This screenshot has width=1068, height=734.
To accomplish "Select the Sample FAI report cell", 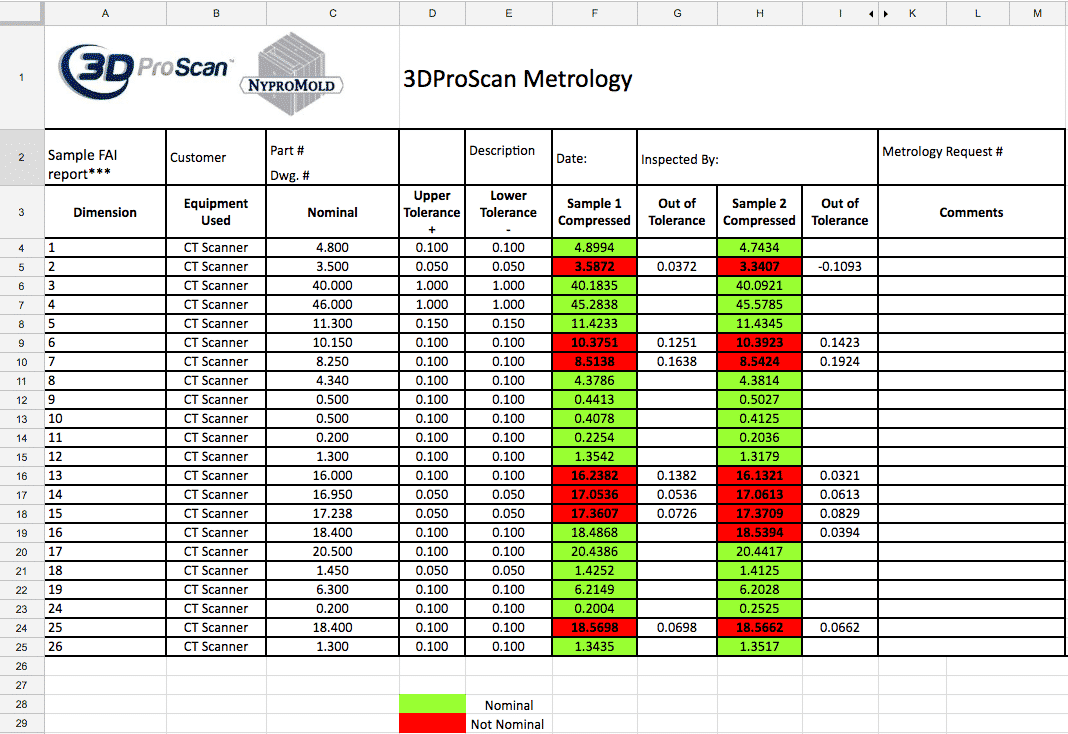I will (x=105, y=157).
